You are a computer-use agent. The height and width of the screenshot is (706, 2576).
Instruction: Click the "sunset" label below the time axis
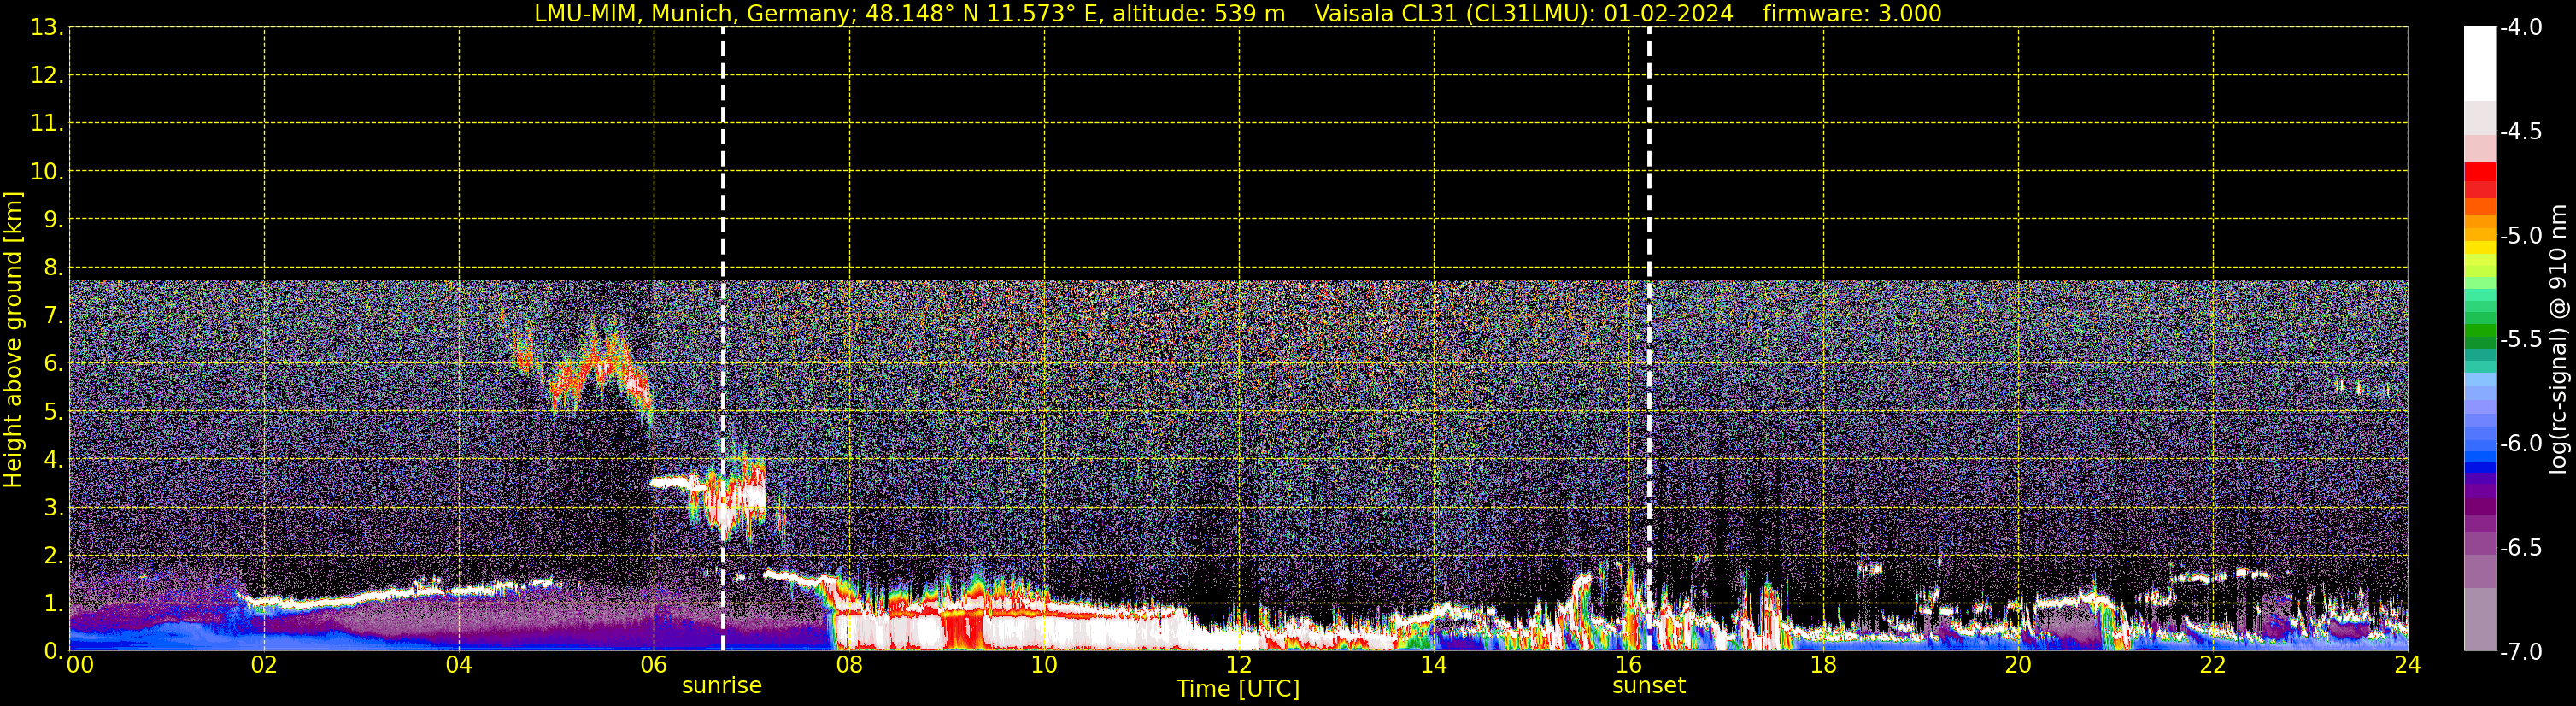(x=1648, y=686)
